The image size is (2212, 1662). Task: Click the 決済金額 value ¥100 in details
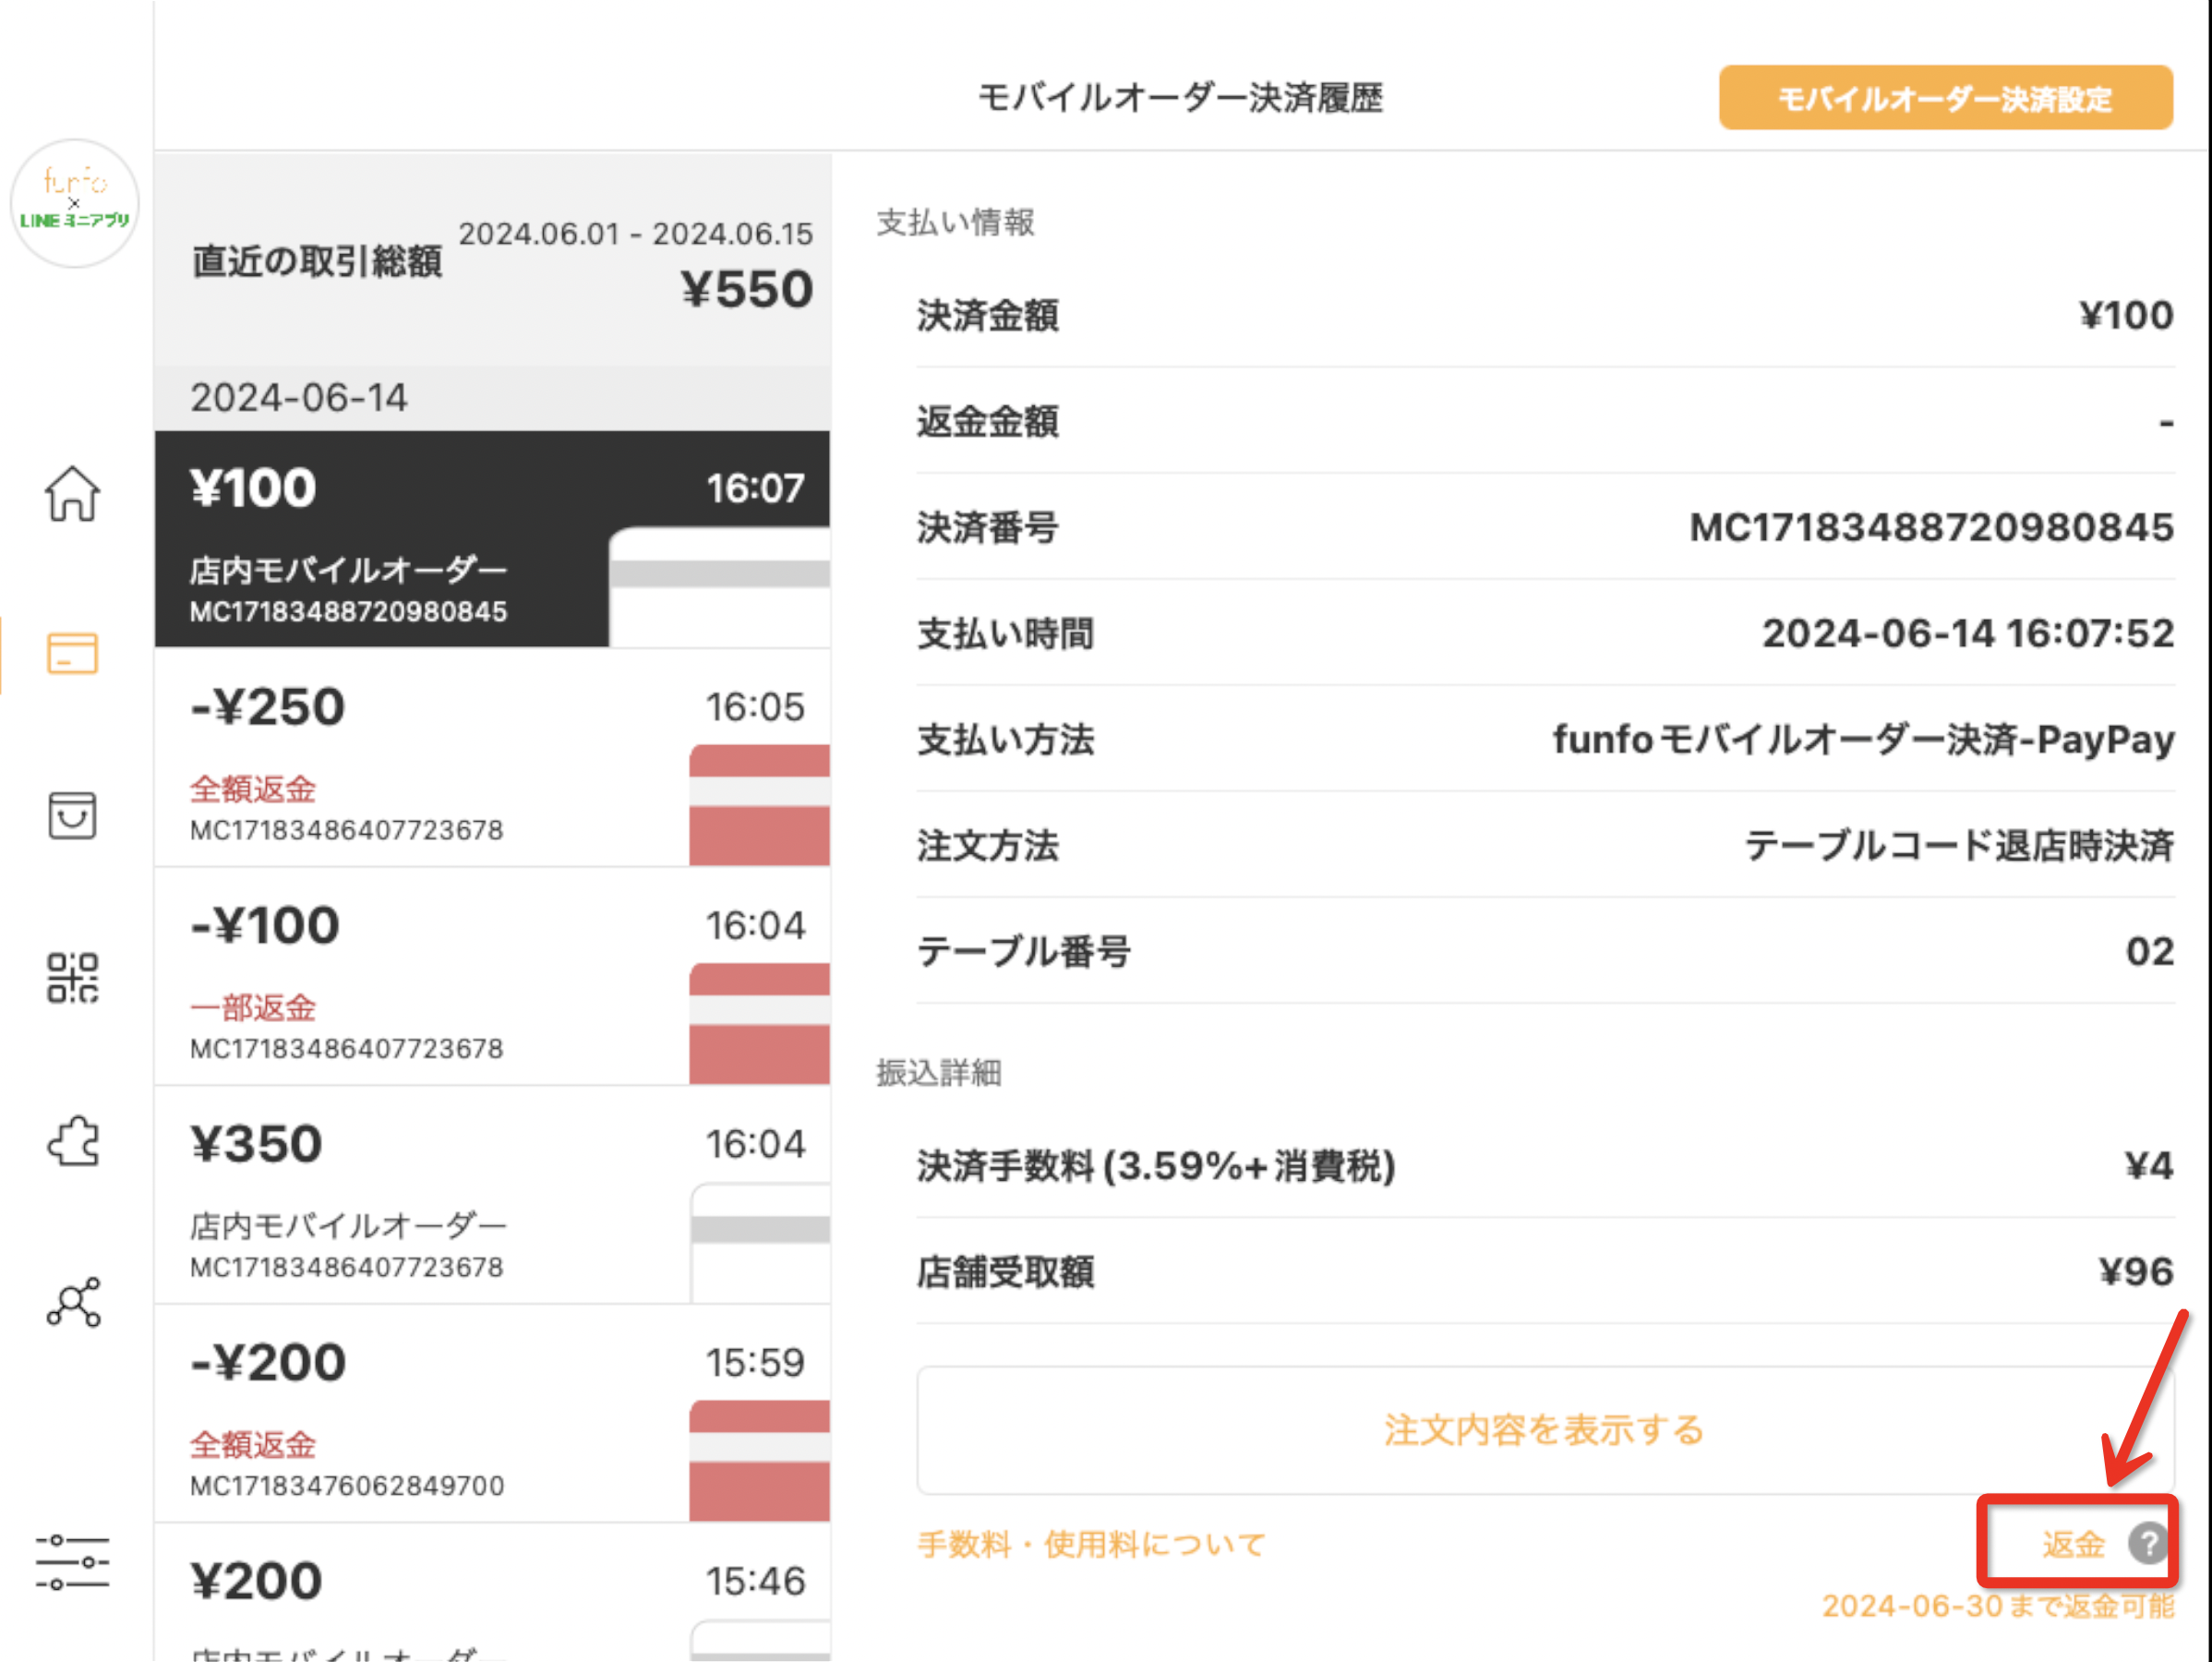tap(2126, 315)
